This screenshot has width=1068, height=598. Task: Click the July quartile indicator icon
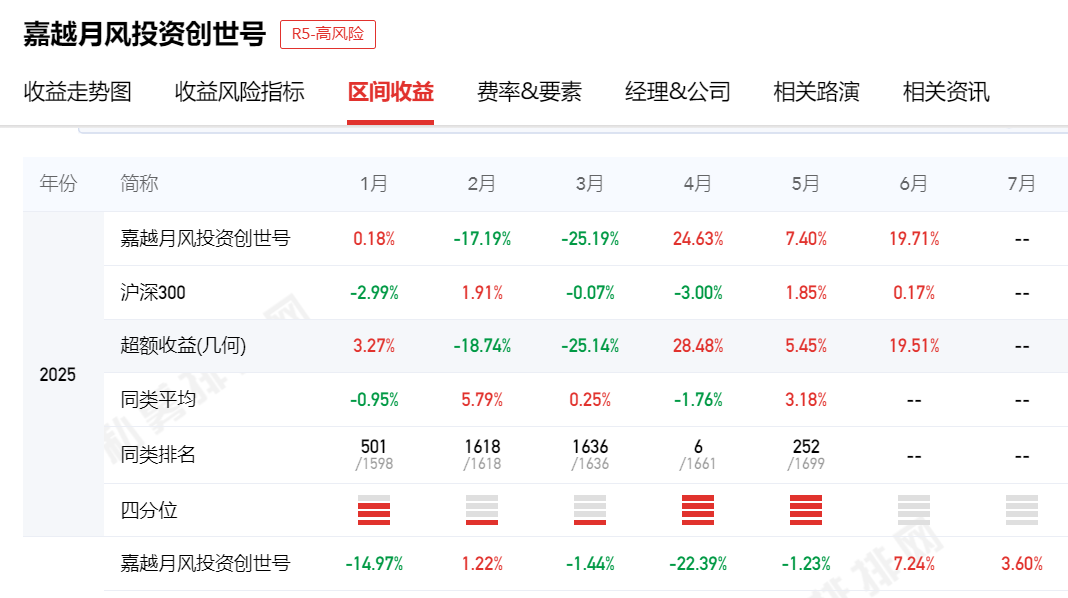(1022, 510)
